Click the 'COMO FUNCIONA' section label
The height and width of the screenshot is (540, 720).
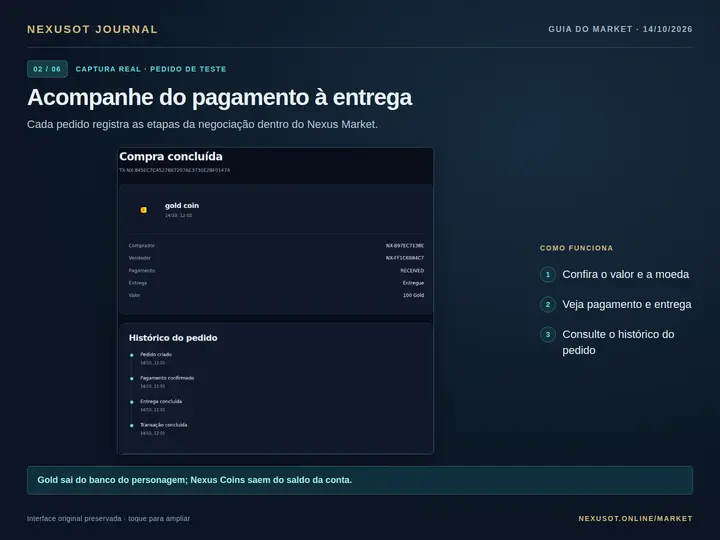pos(576,248)
